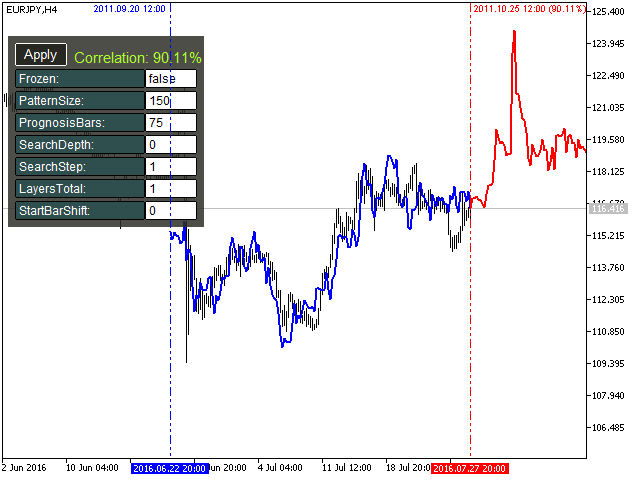Image resolution: width=640 pixels, height=480 pixels.
Task: Click the 115.215 price scale label
Action: [608, 236]
